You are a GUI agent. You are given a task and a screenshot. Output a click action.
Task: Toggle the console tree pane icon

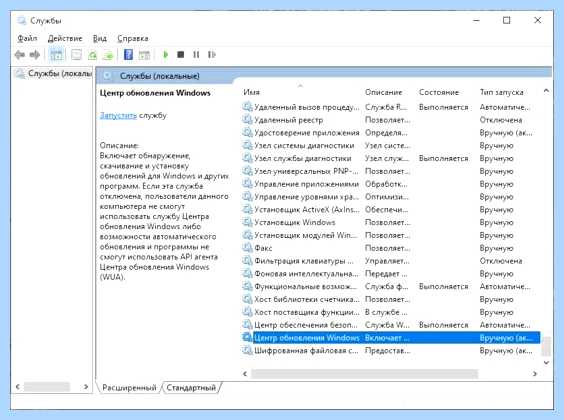(x=56, y=55)
